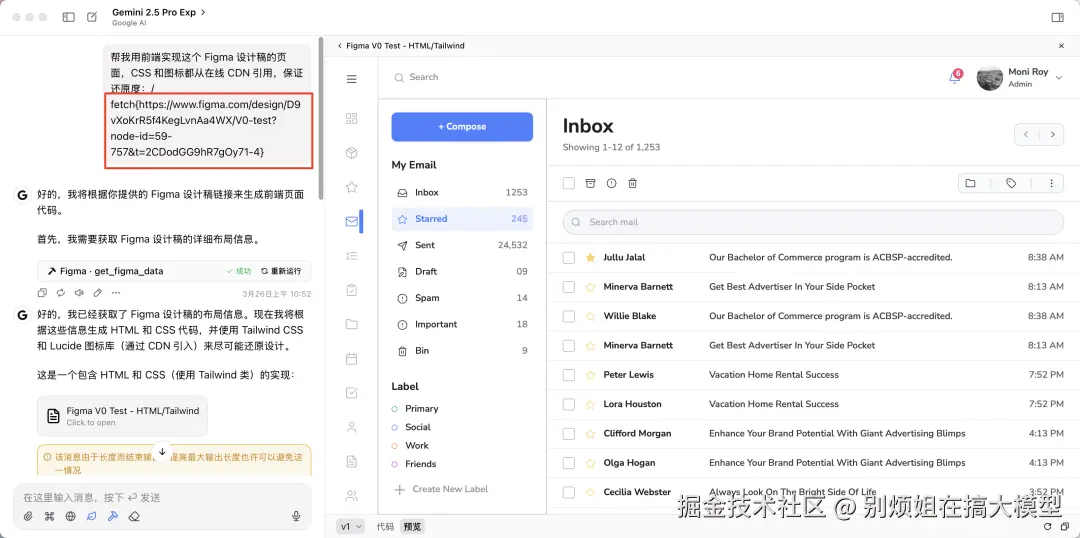Screen dimensions: 1080x538
Task: Go back using the arrow beside Figma V0 Test
Action: tap(340, 45)
